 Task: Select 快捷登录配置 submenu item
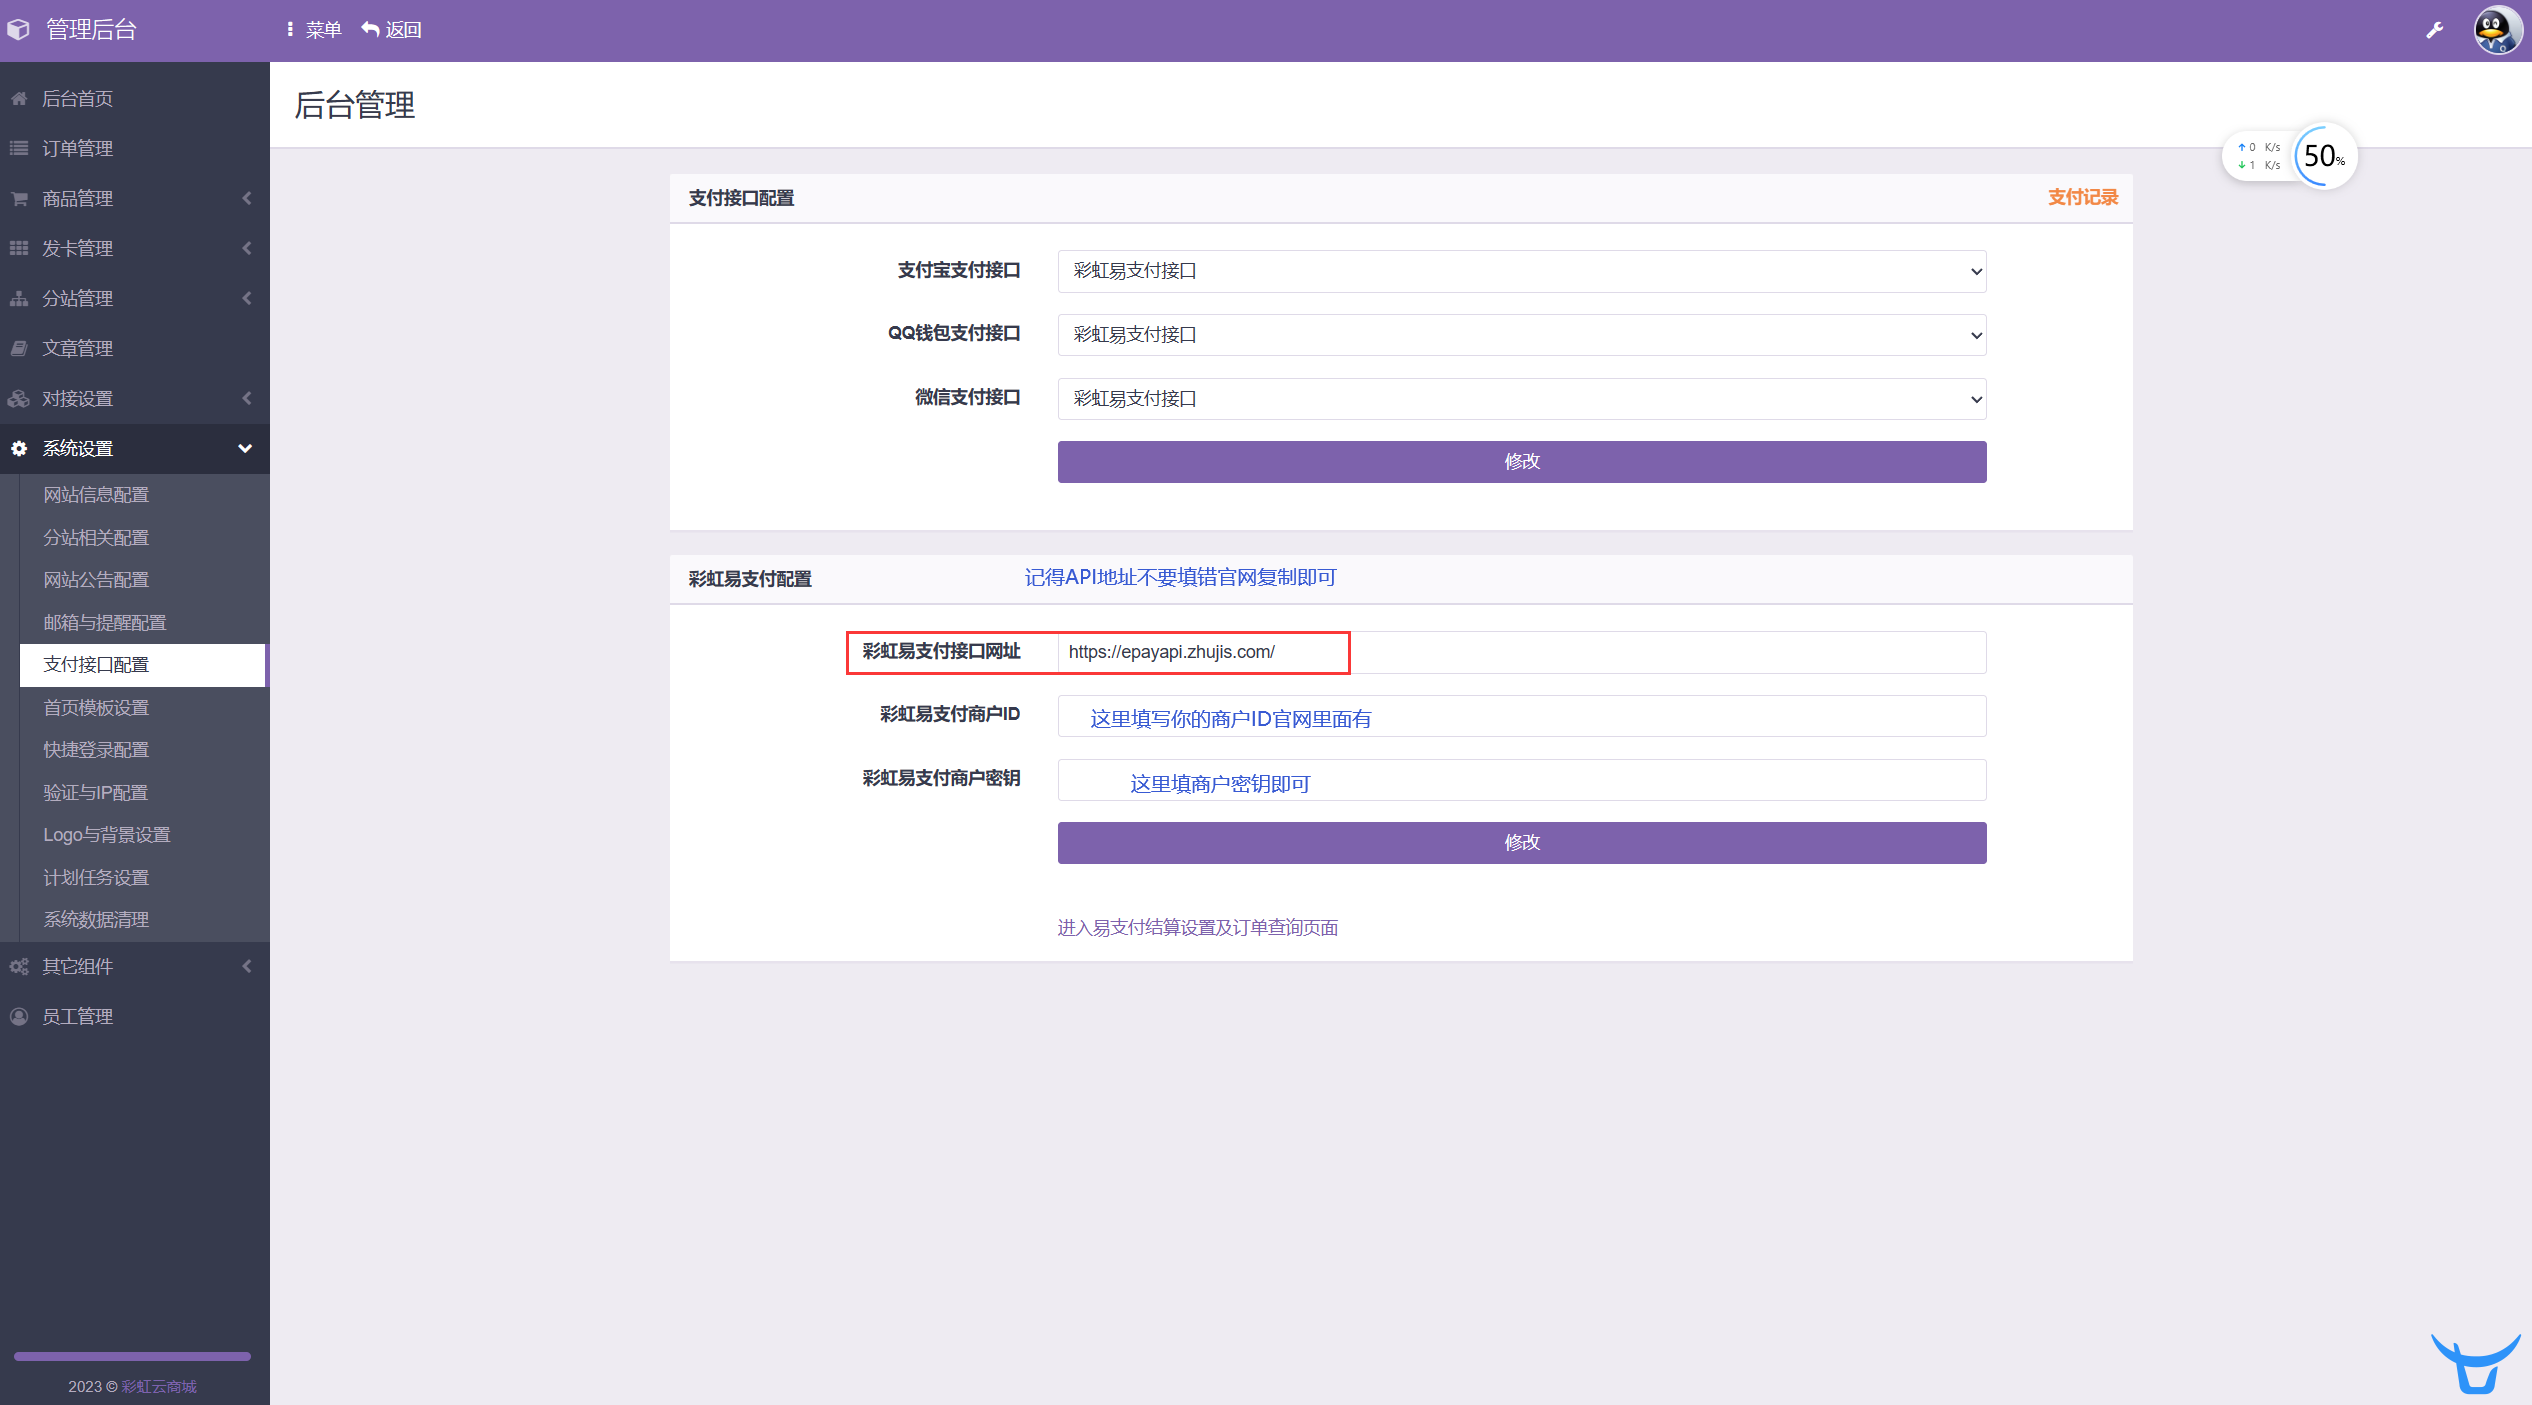pos(143,750)
